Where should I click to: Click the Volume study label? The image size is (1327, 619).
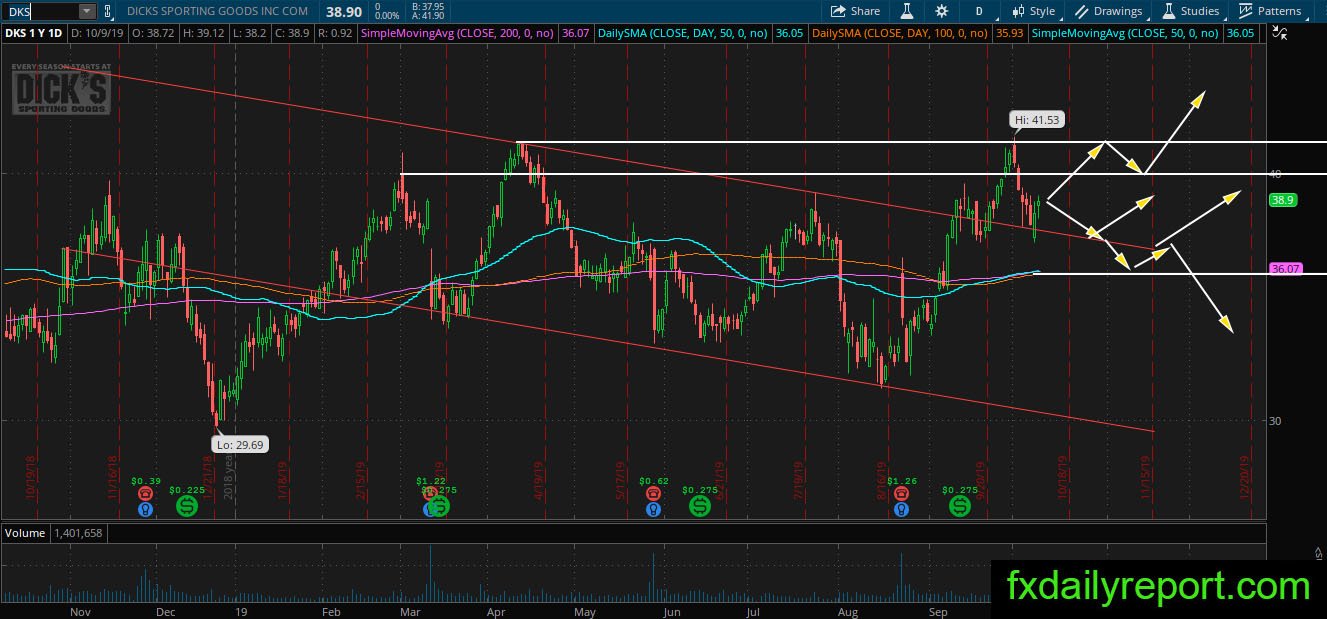tap(25, 533)
